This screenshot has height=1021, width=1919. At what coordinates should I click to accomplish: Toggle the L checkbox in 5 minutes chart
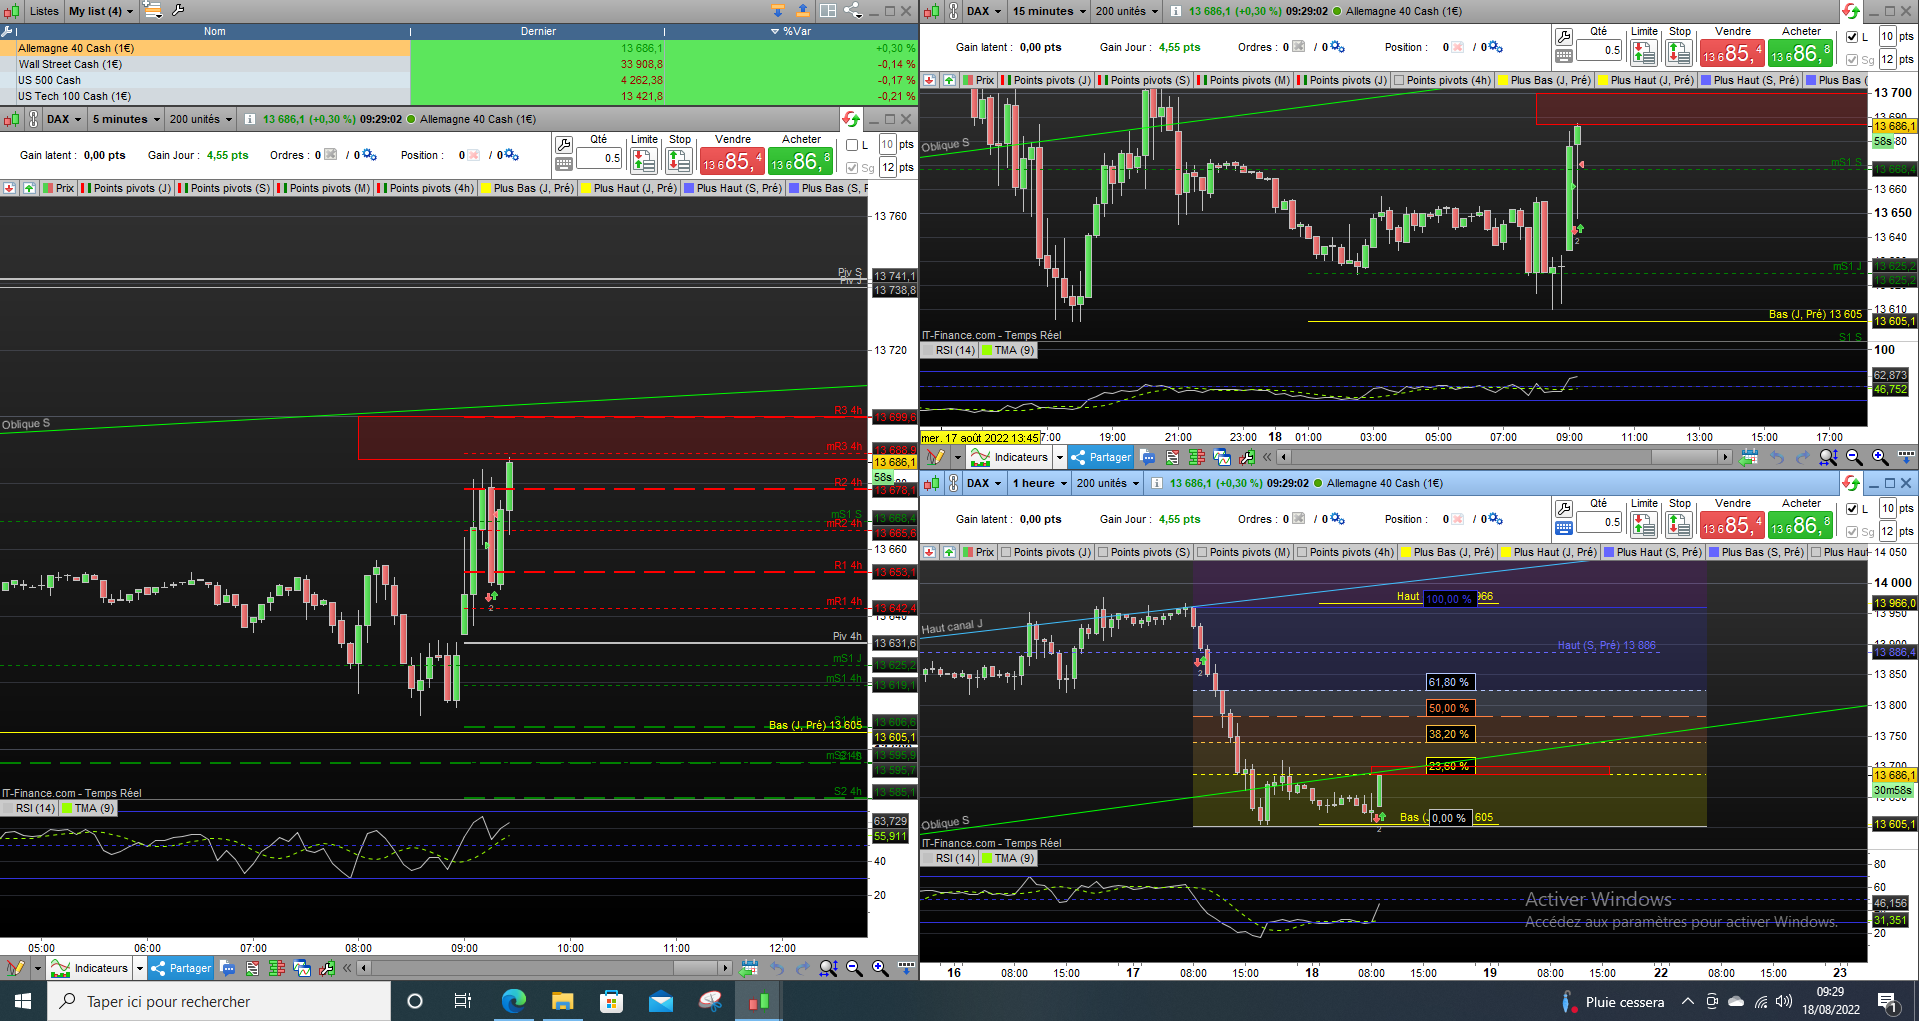(852, 145)
